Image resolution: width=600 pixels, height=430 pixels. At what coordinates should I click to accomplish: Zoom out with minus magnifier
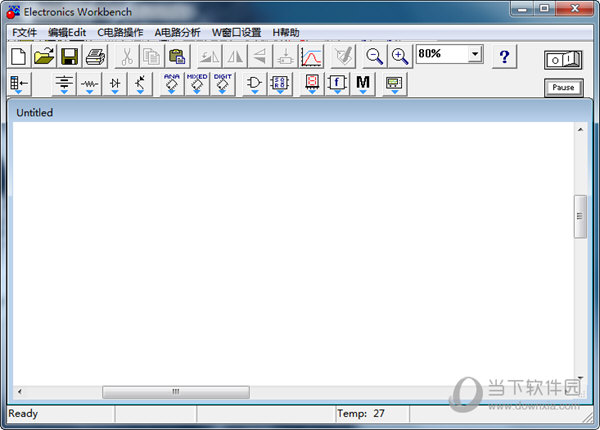[x=374, y=56]
